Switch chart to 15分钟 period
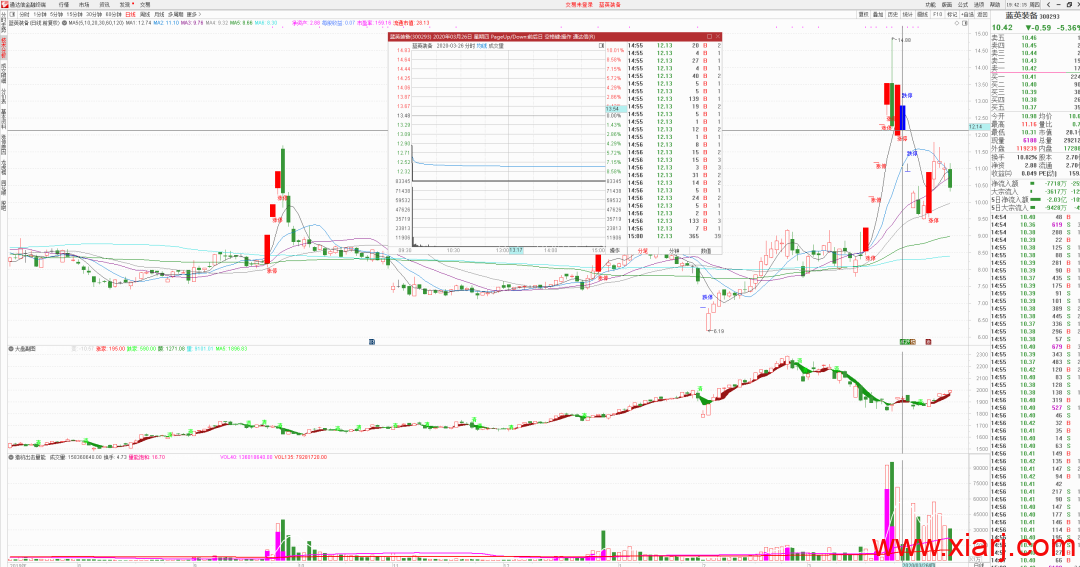1080x567 pixels. (74, 14)
